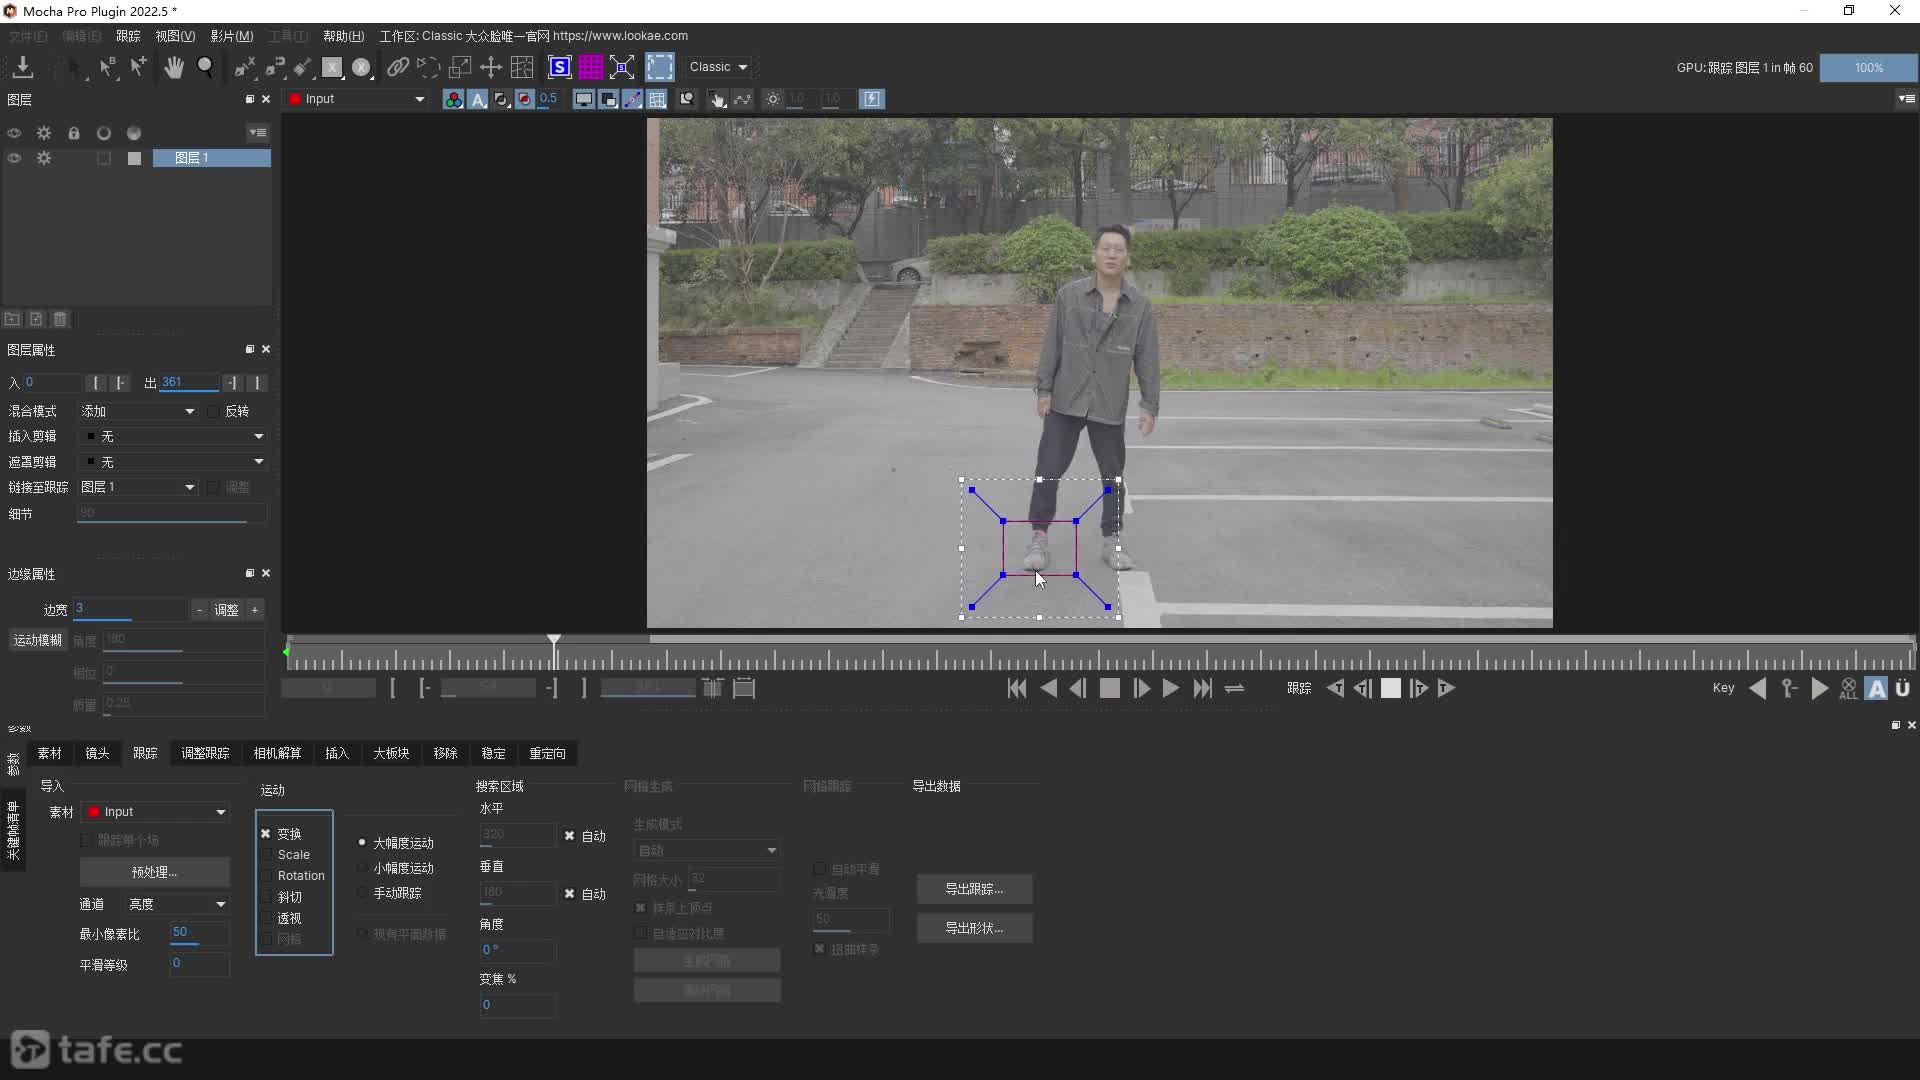Click the 出 out-point 361 field
Image resolution: width=1920 pixels, height=1080 pixels.
tap(189, 383)
